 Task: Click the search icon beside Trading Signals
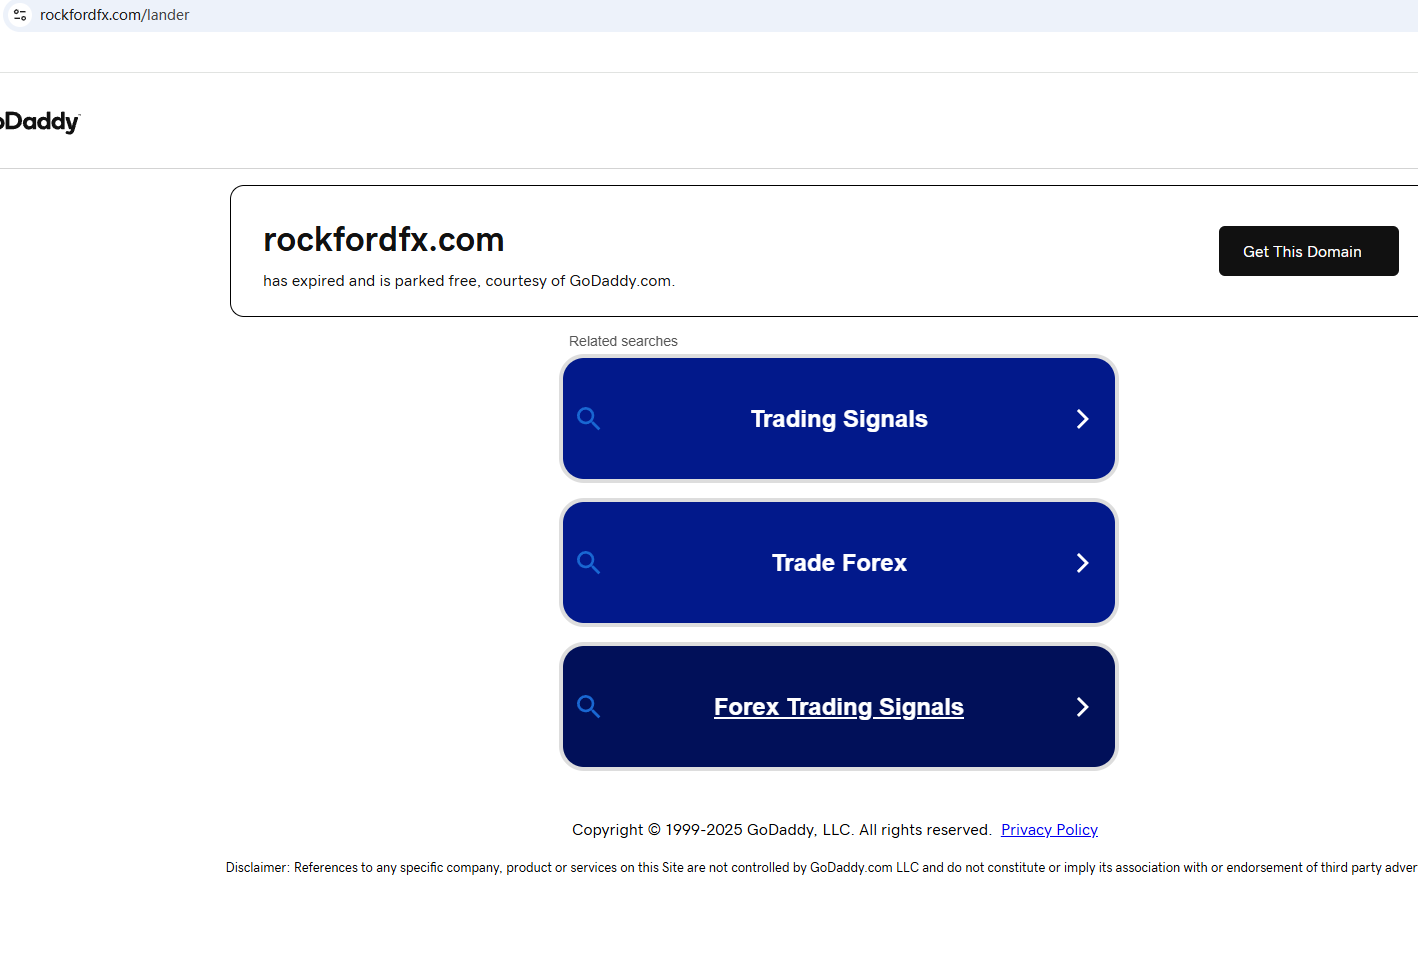tap(589, 419)
